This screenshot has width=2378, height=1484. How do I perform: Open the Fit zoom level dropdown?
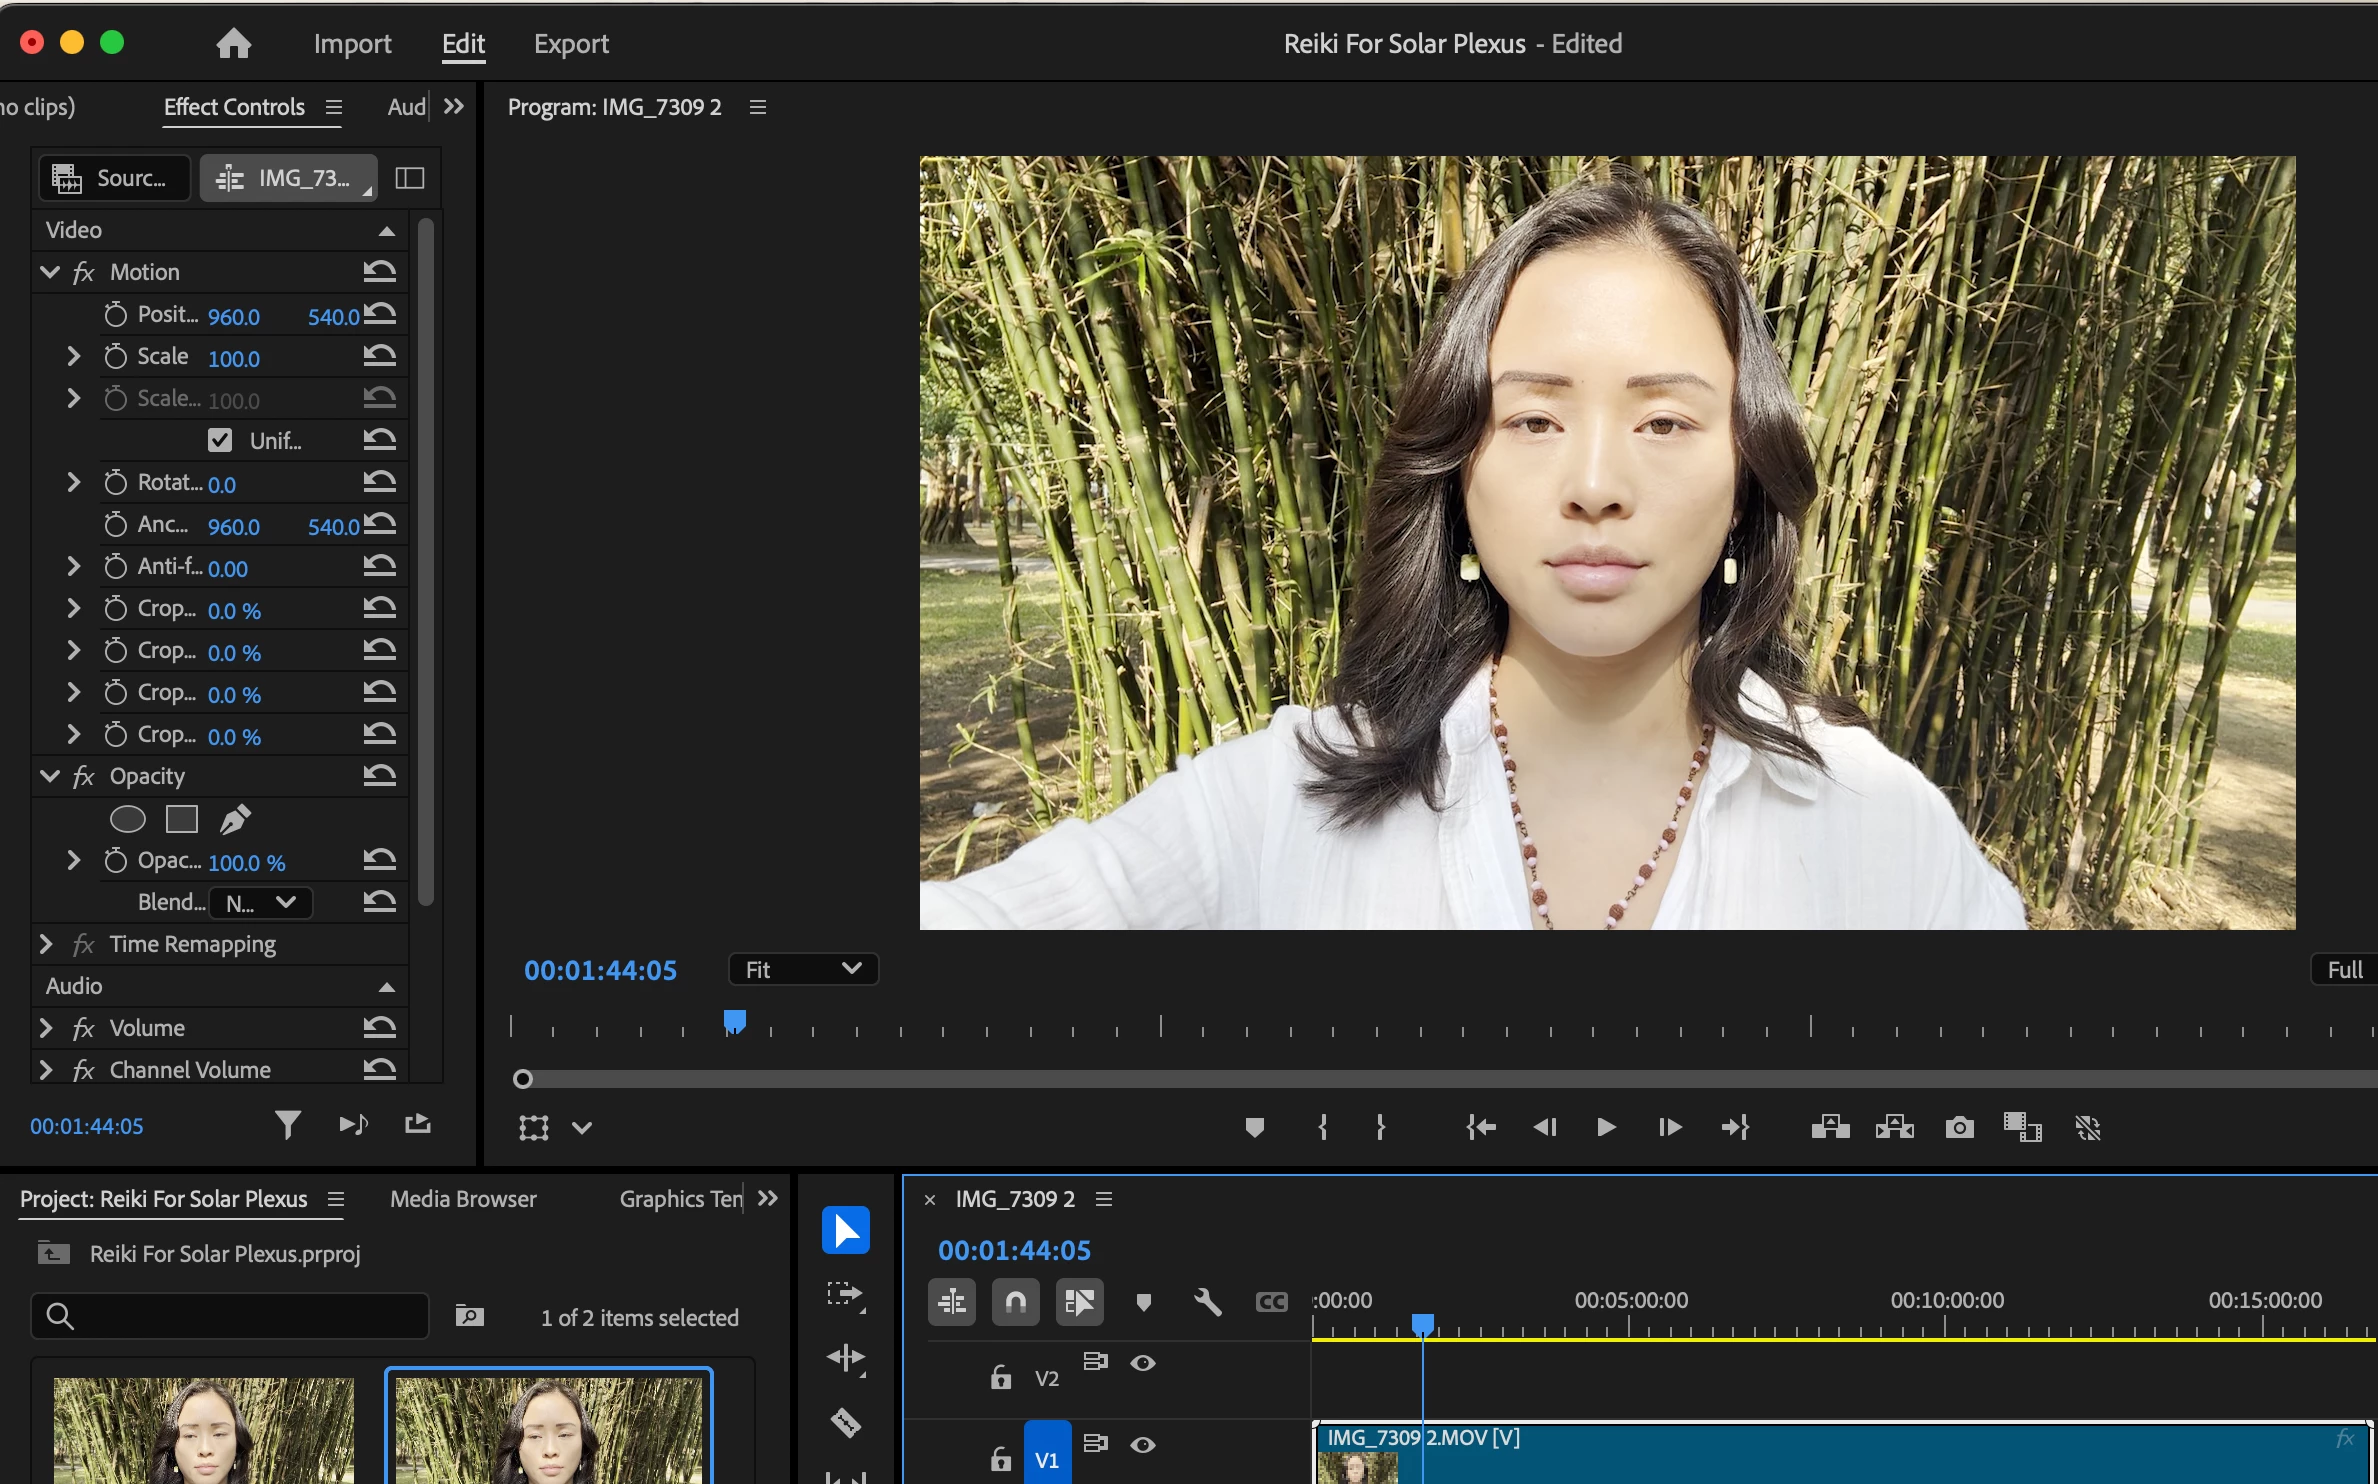tap(803, 969)
